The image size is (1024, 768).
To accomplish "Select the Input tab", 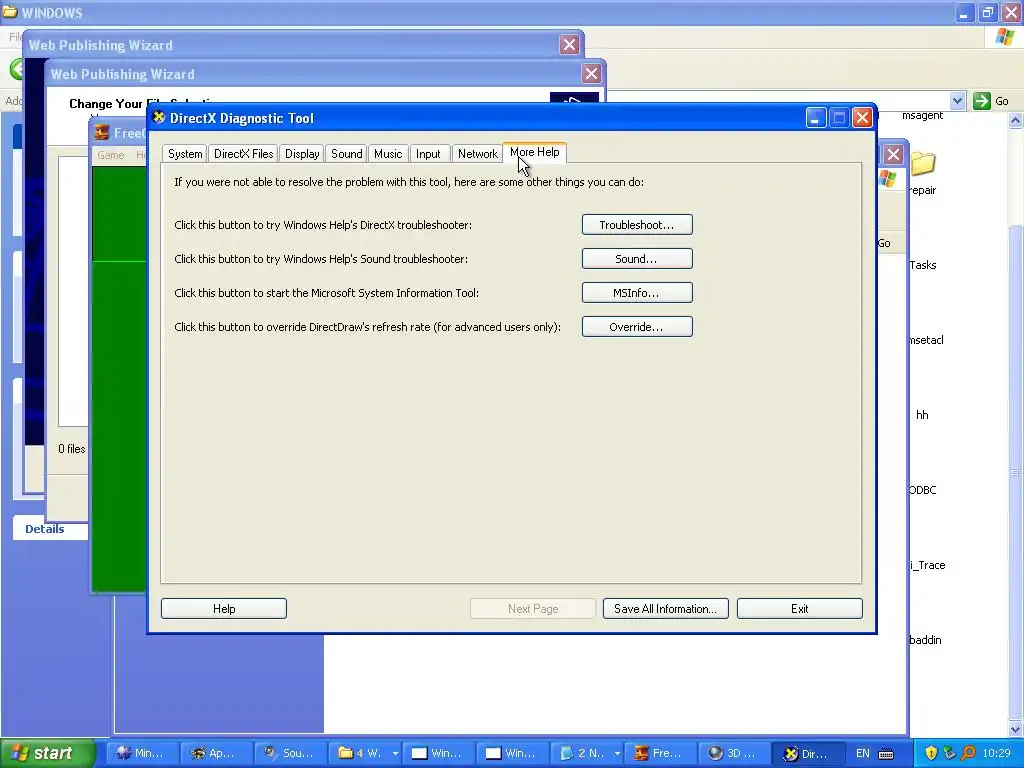I will [428, 153].
